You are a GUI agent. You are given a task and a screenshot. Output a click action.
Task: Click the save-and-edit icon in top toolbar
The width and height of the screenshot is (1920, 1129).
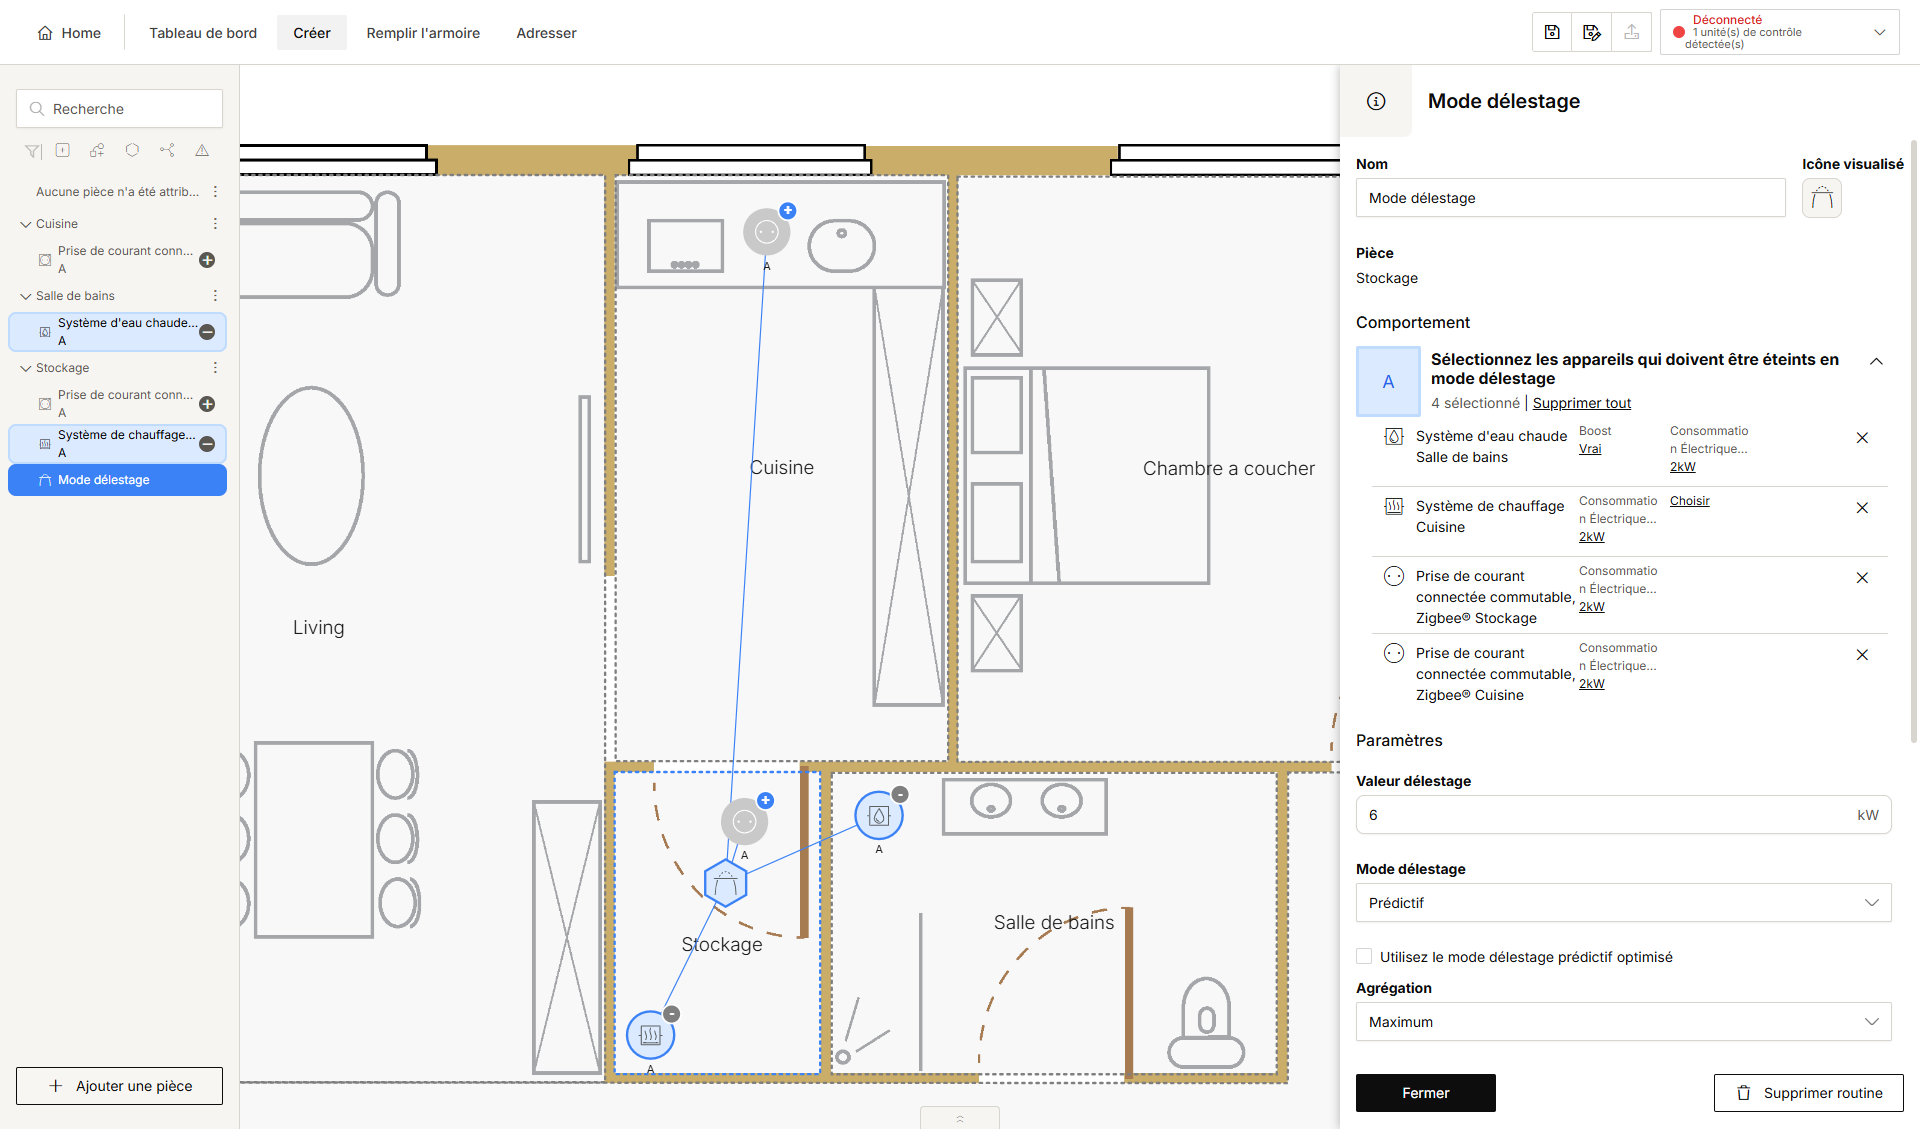tap(1592, 32)
